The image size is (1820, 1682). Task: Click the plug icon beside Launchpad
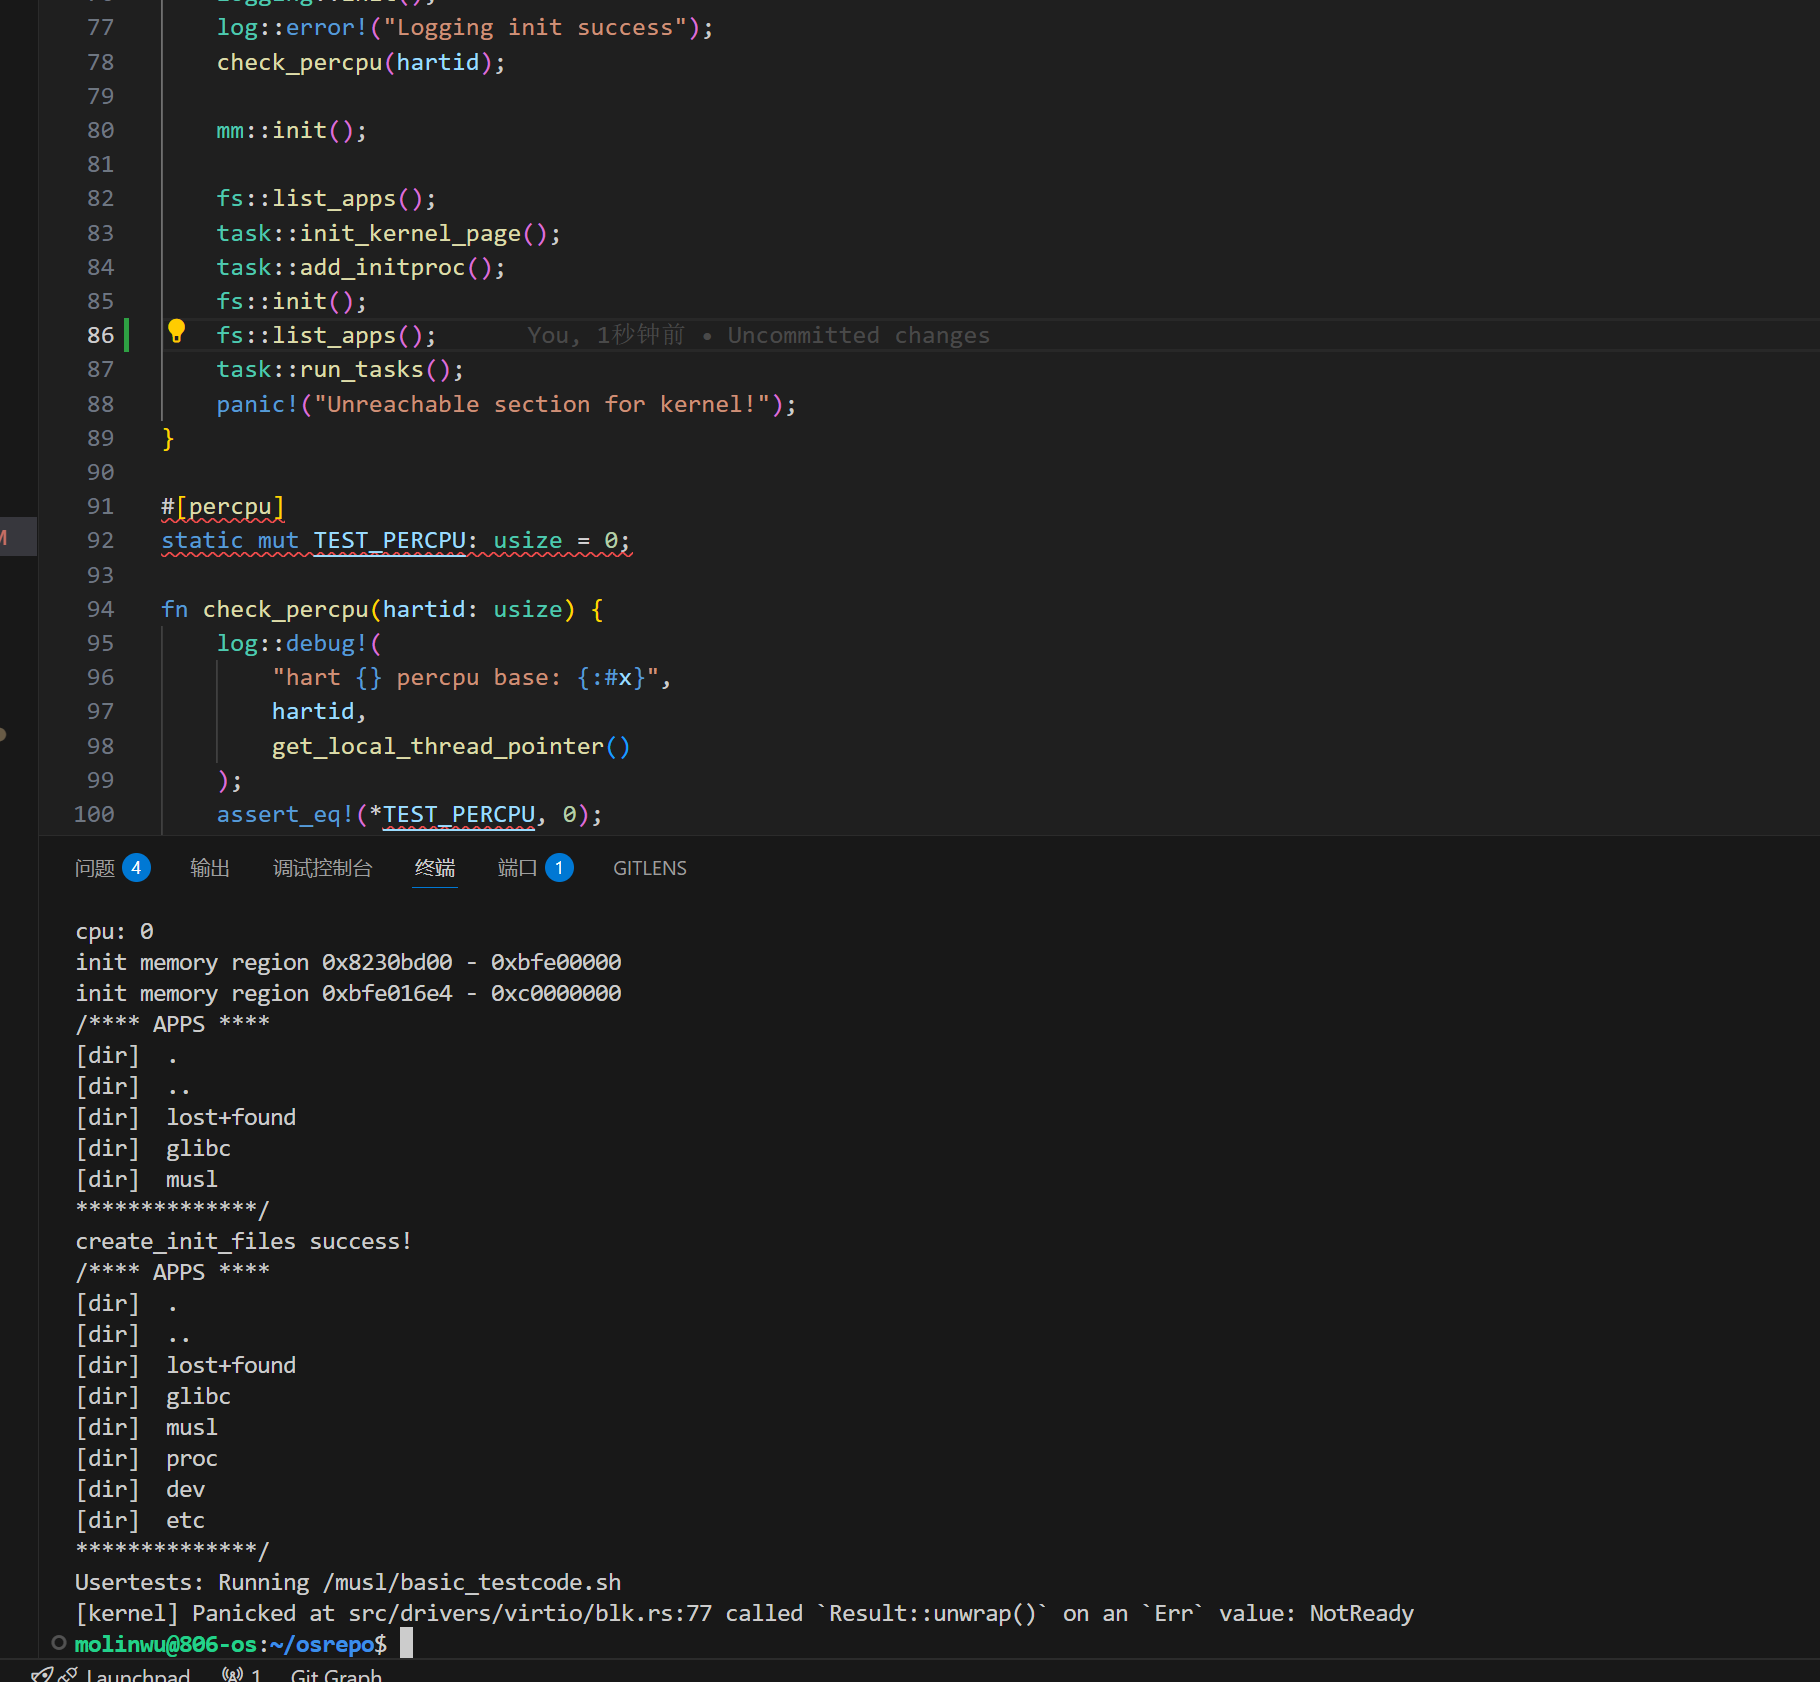pyautogui.click(x=67, y=1674)
